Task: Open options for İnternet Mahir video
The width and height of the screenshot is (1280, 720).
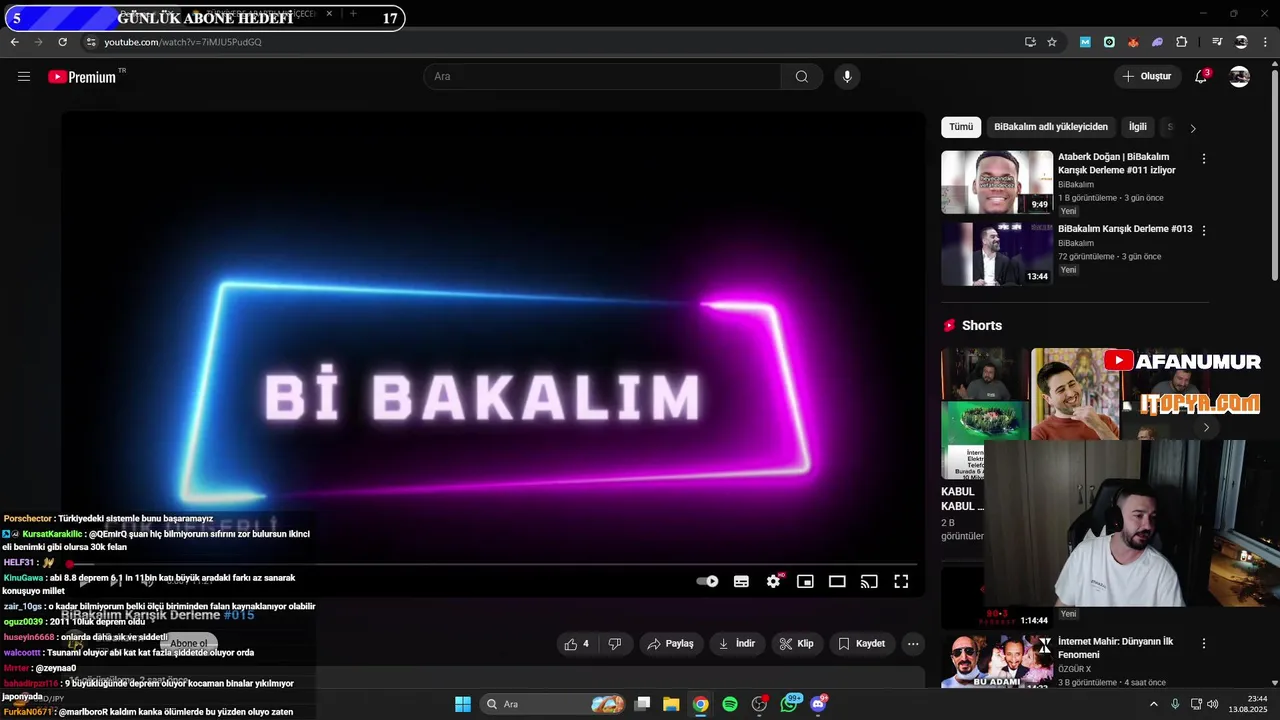Action: [1204, 644]
